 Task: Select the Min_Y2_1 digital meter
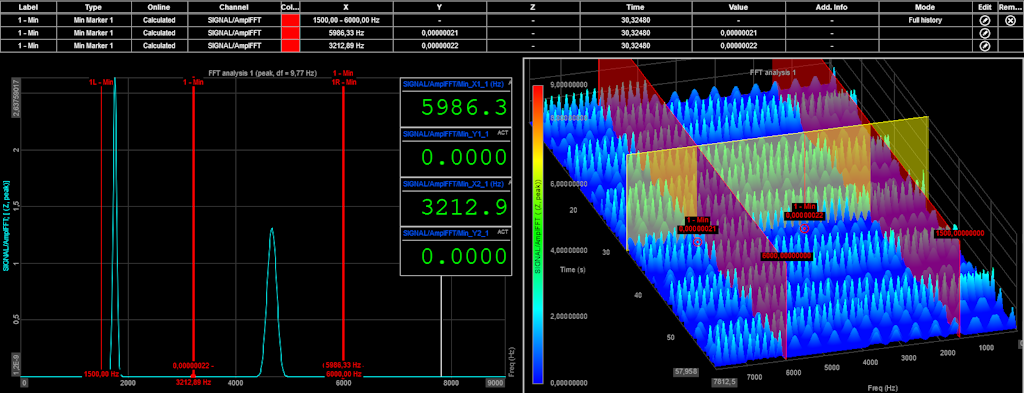click(x=455, y=251)
